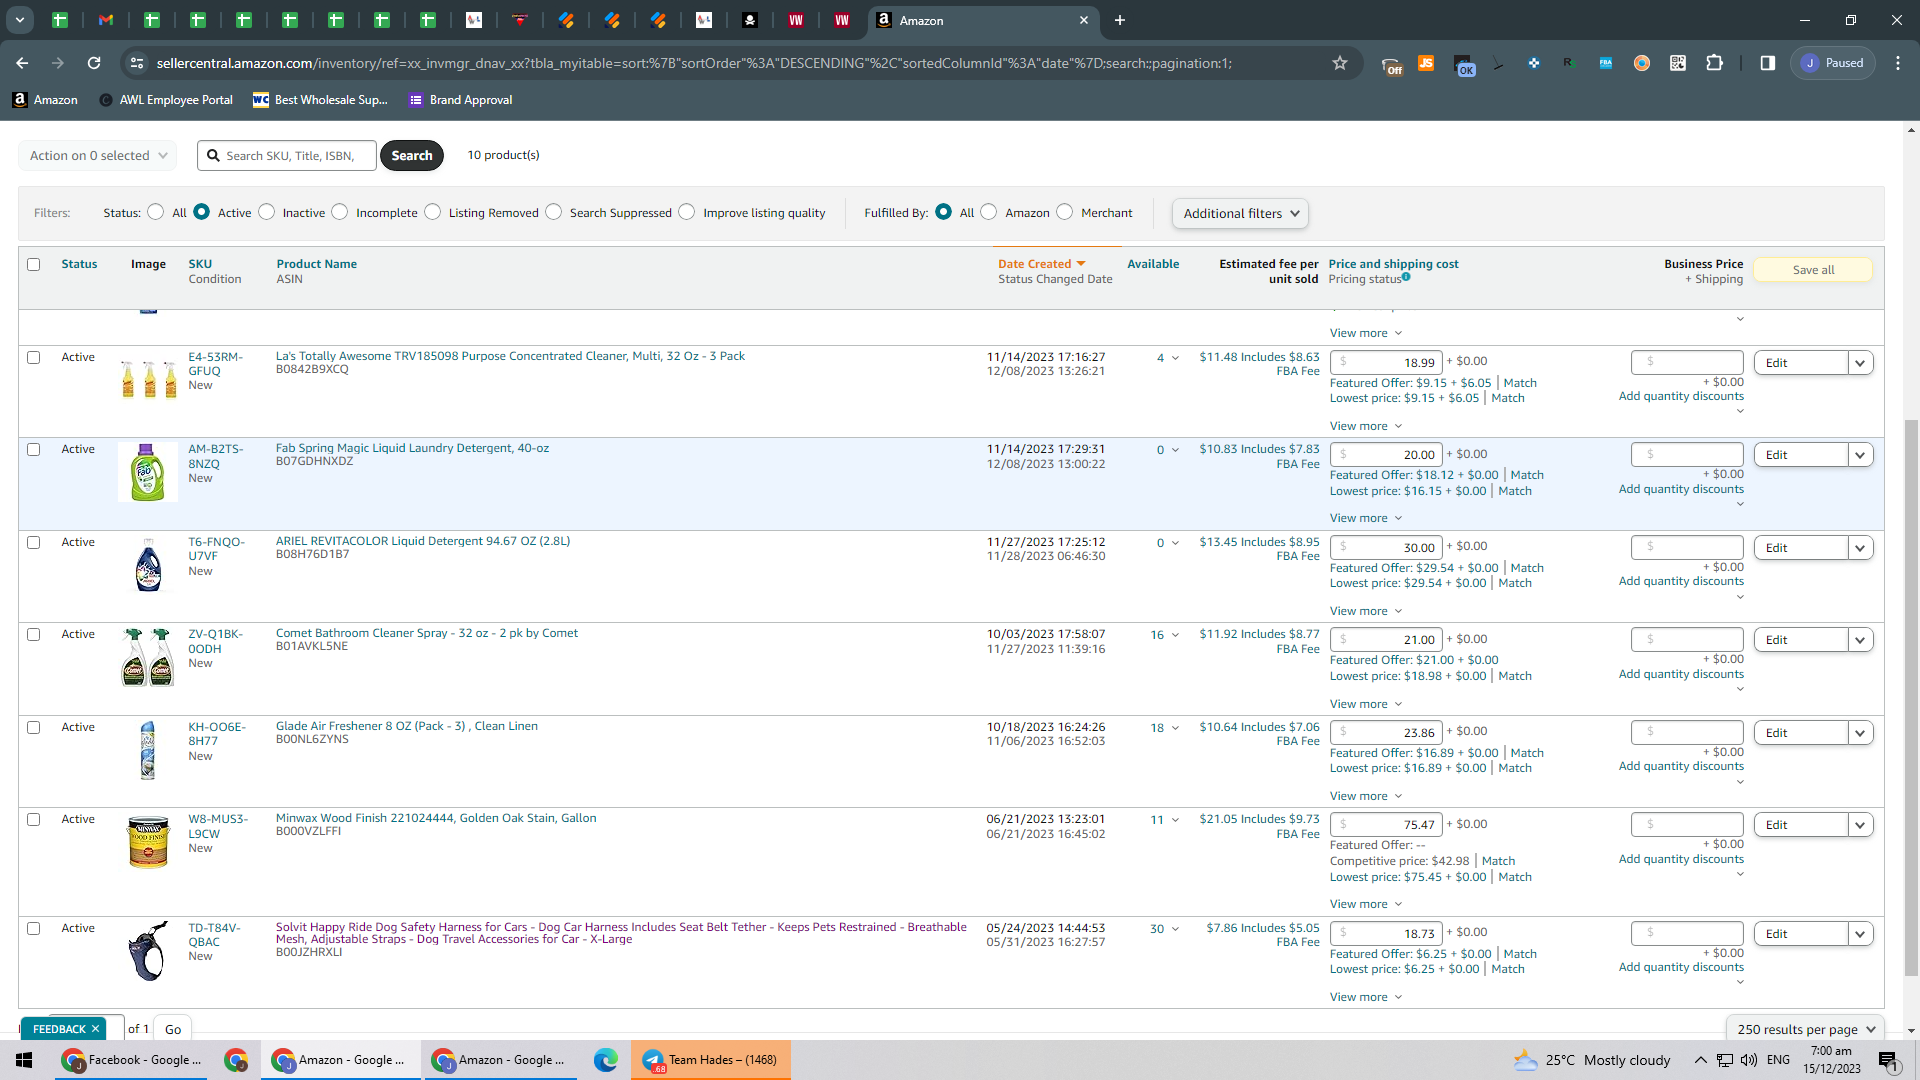Open the tab search dropdown arrow
This screenshot has width=1920, height=1080.
[x=19, y=20]
